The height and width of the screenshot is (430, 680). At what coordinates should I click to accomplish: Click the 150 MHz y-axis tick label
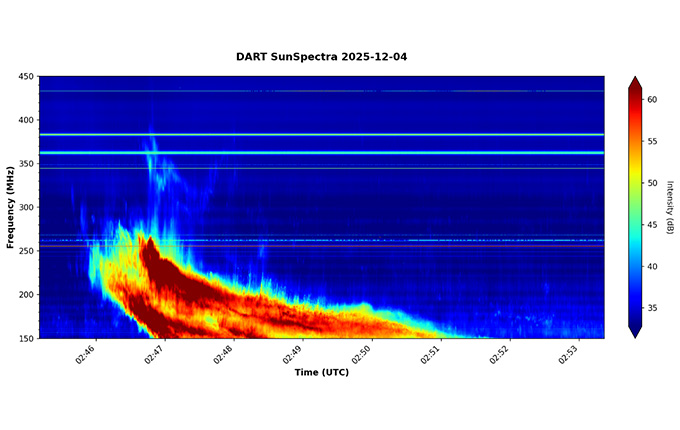pyautogui.click(x=25, y=338)
